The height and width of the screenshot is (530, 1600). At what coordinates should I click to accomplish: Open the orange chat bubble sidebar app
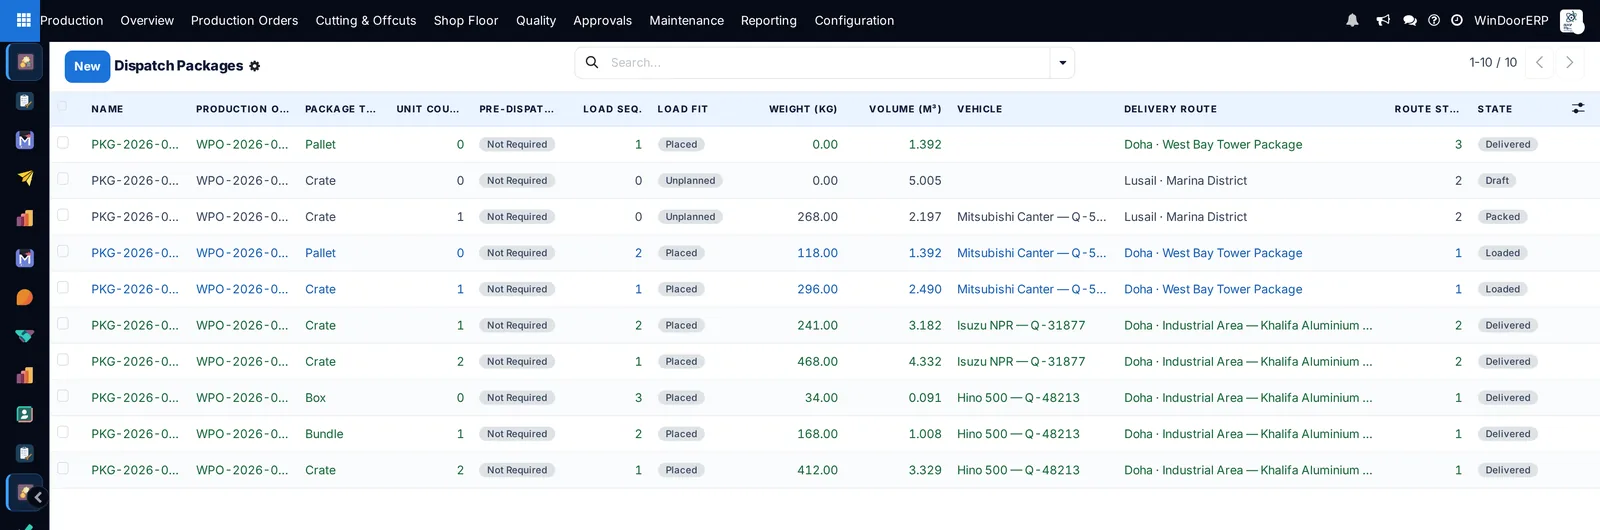point(25,297)
